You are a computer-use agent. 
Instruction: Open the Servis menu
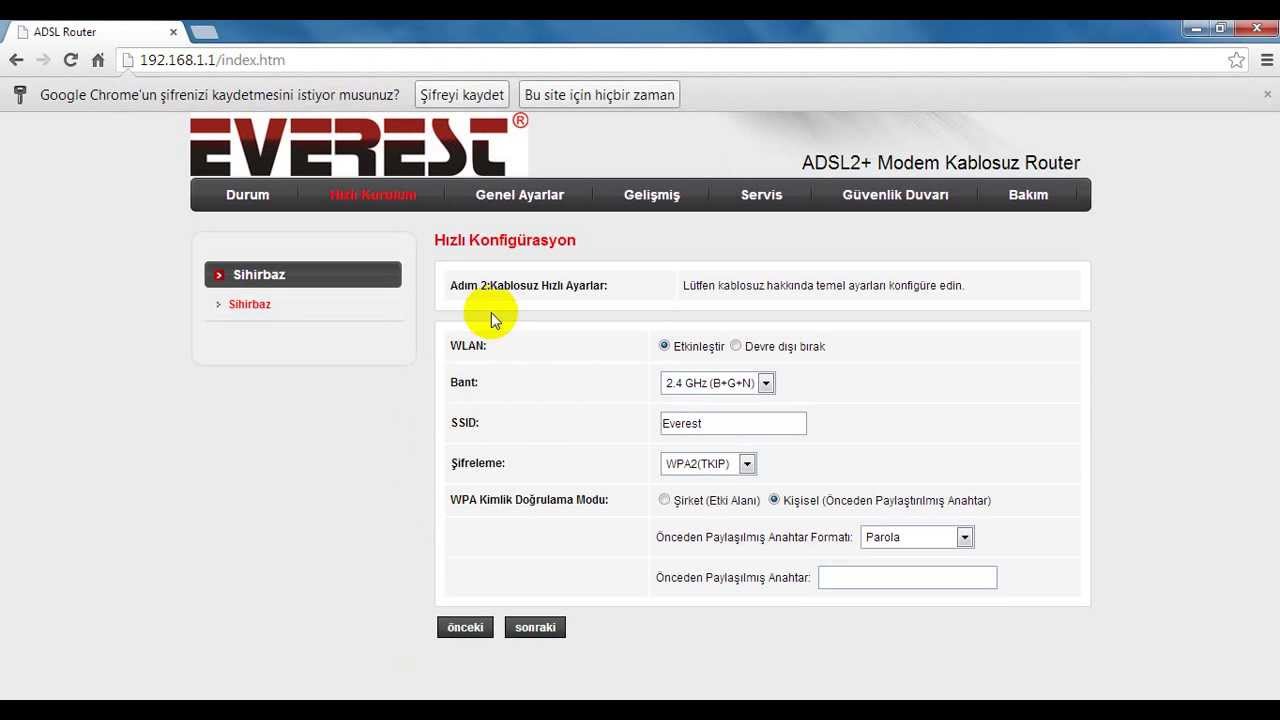coord(762,195)
